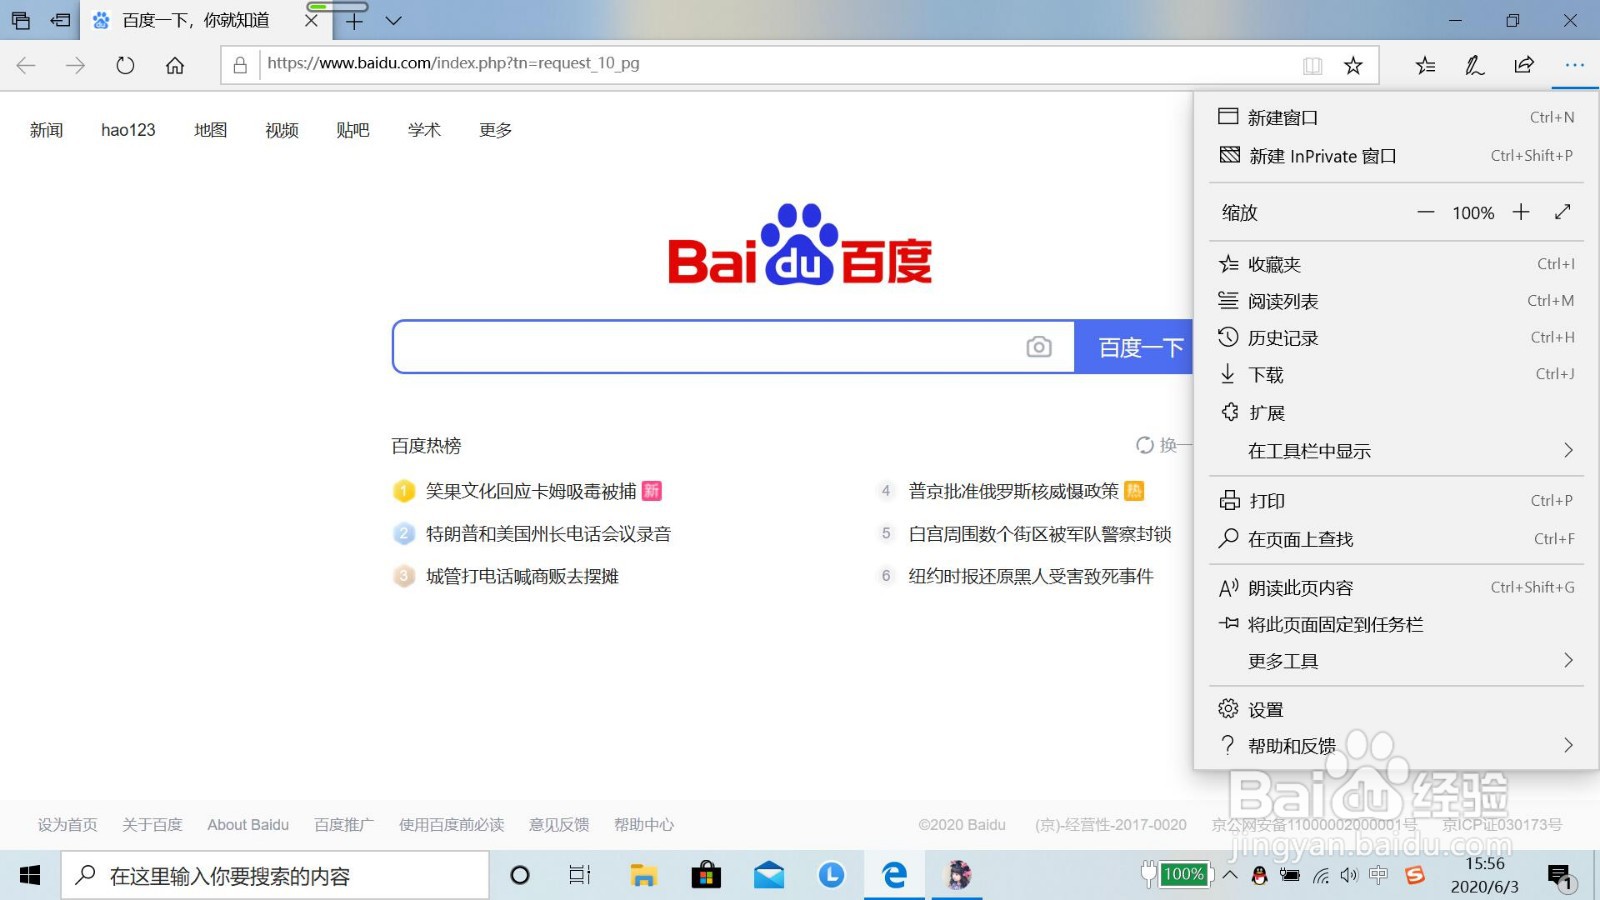
Task: Open hot topic 普京批准俄罗斯核威慑政策
Action: click(x=1013, y=491)
